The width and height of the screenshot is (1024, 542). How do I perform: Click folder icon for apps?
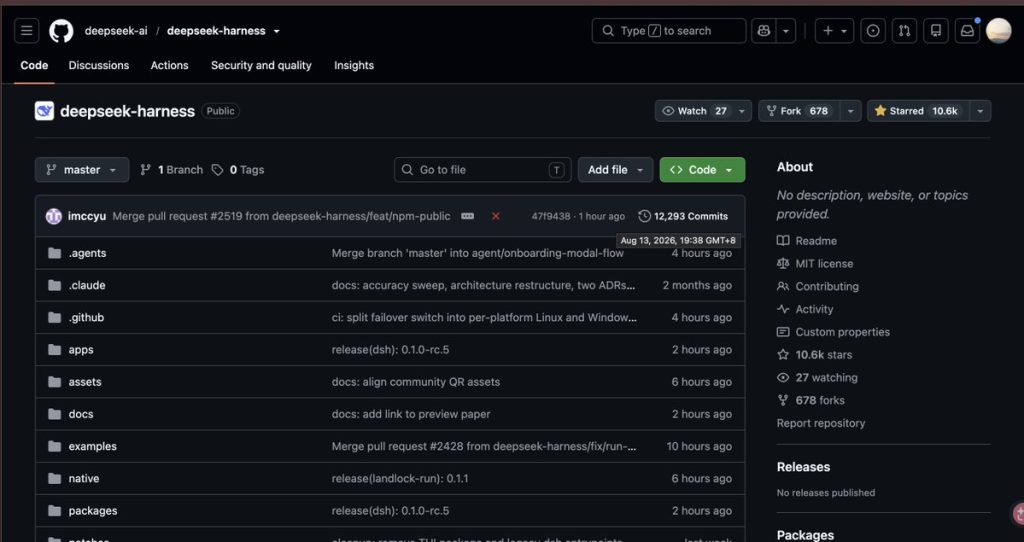point(55,350)
